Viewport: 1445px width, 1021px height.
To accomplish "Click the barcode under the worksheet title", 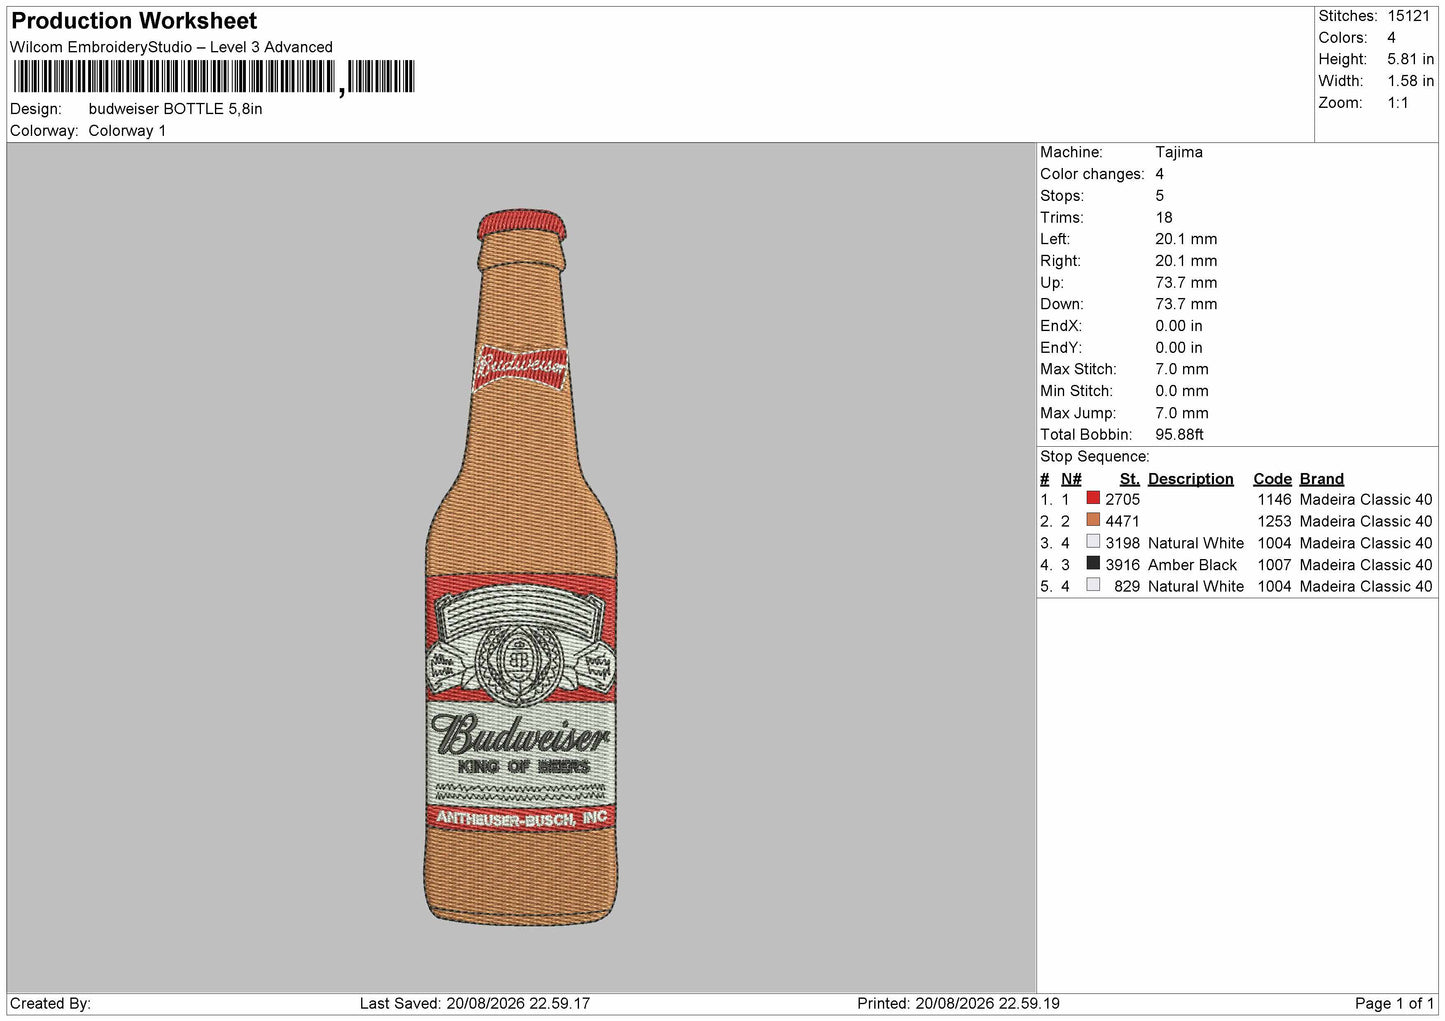I will coord(213,77).
